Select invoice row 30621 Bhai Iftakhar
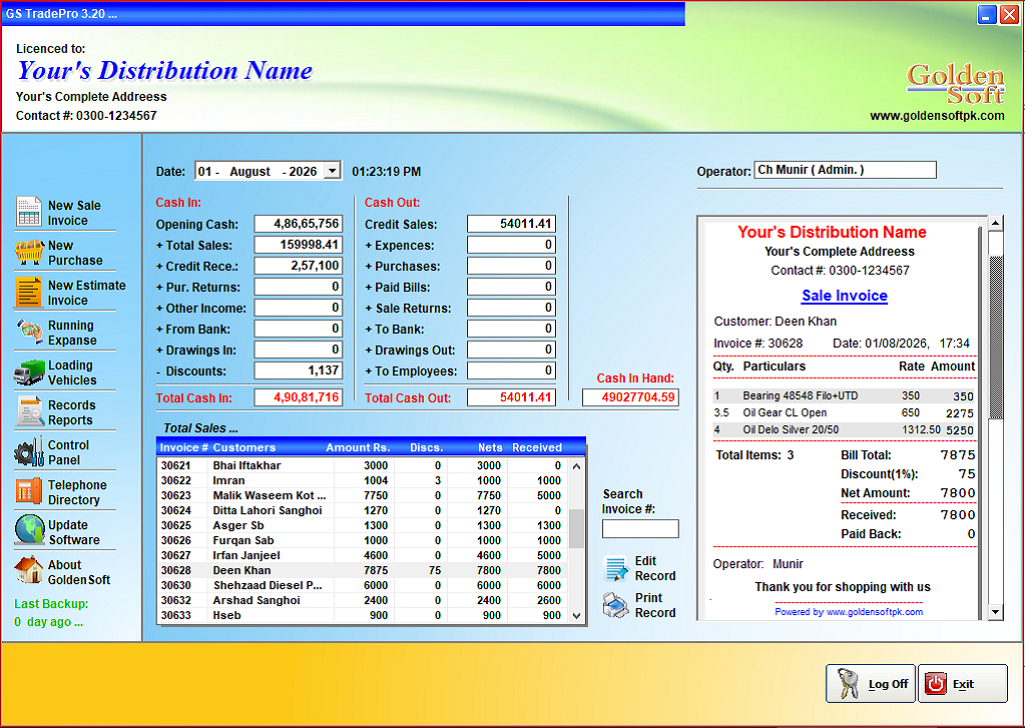Viewport: 1025px width, 728px height. [x=363, y=465]
